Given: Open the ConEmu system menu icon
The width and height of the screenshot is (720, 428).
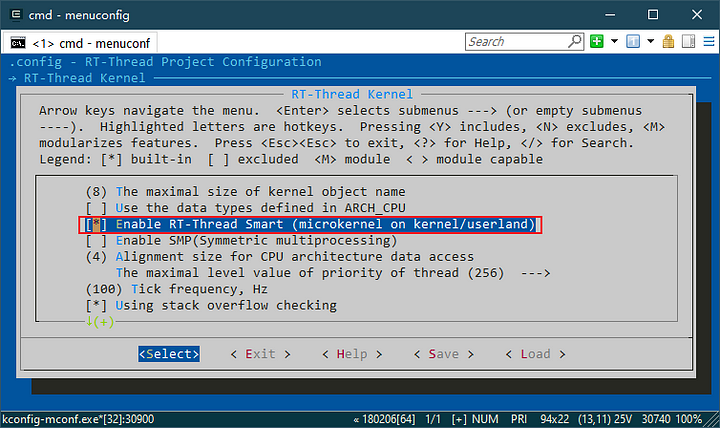Looking at the screenshot, I should pos(16,14).
